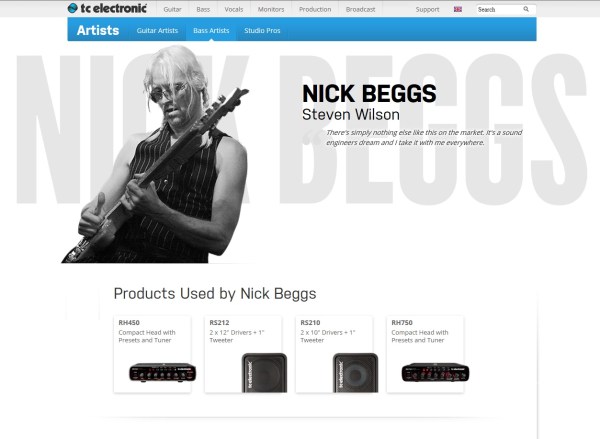Image resolution: width=600 pixels, height=439 pixels.
Task: Open the Production menu
Action: pyautogui.click(x=315, y=9)
